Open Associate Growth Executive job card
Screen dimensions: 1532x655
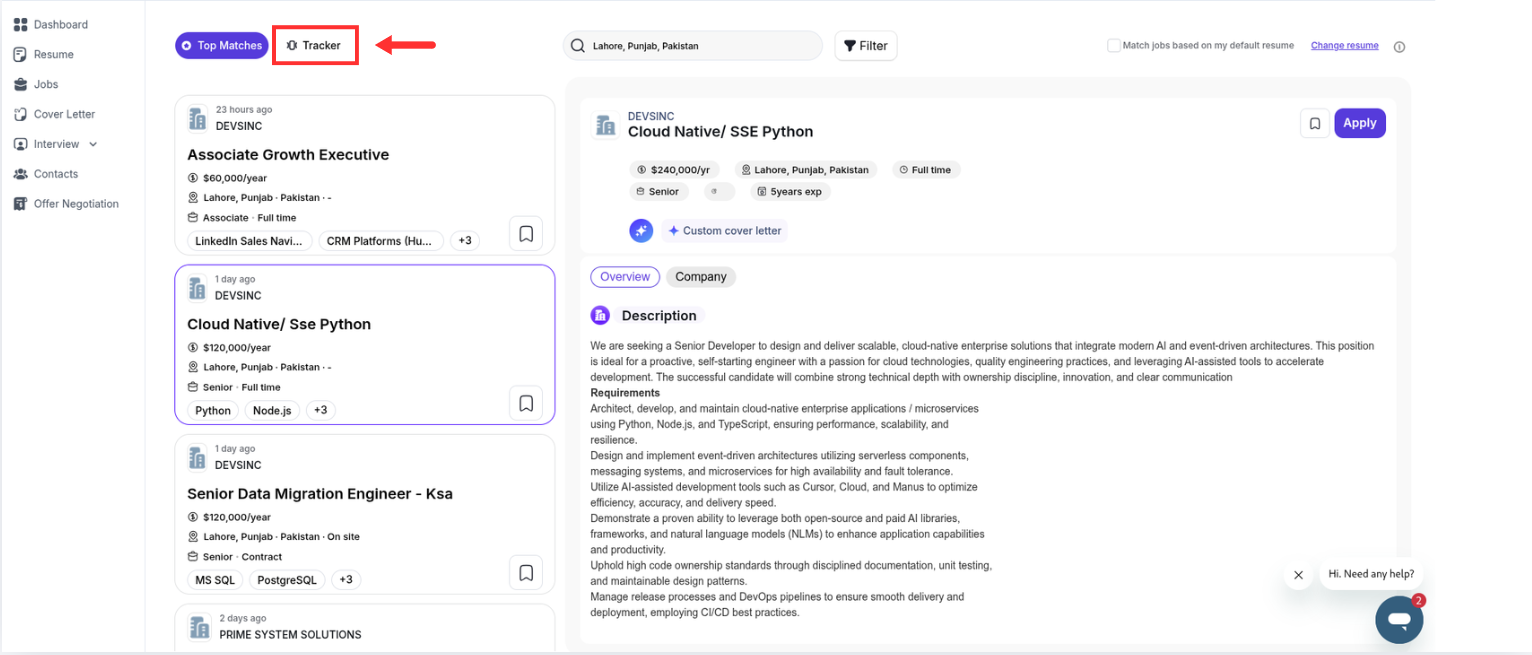(365, 175)
